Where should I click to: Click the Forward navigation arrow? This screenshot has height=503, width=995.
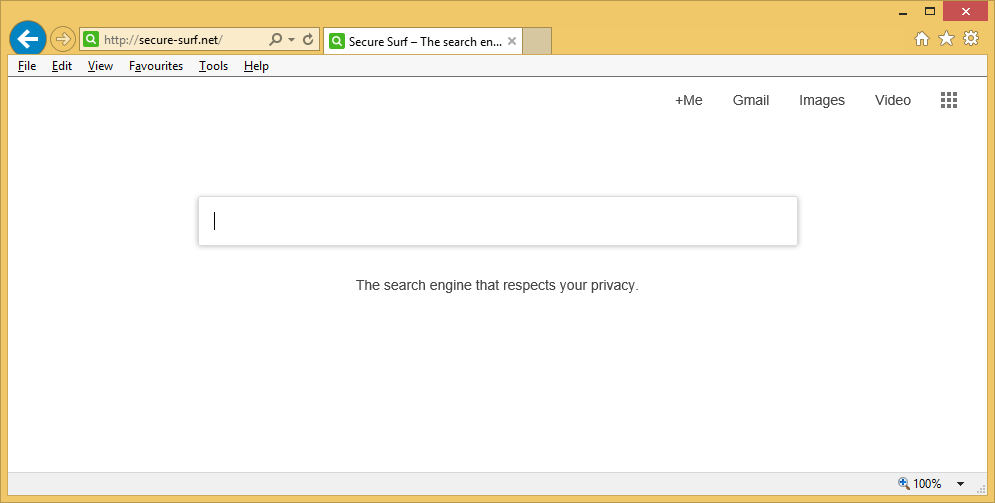click(62, 39)
